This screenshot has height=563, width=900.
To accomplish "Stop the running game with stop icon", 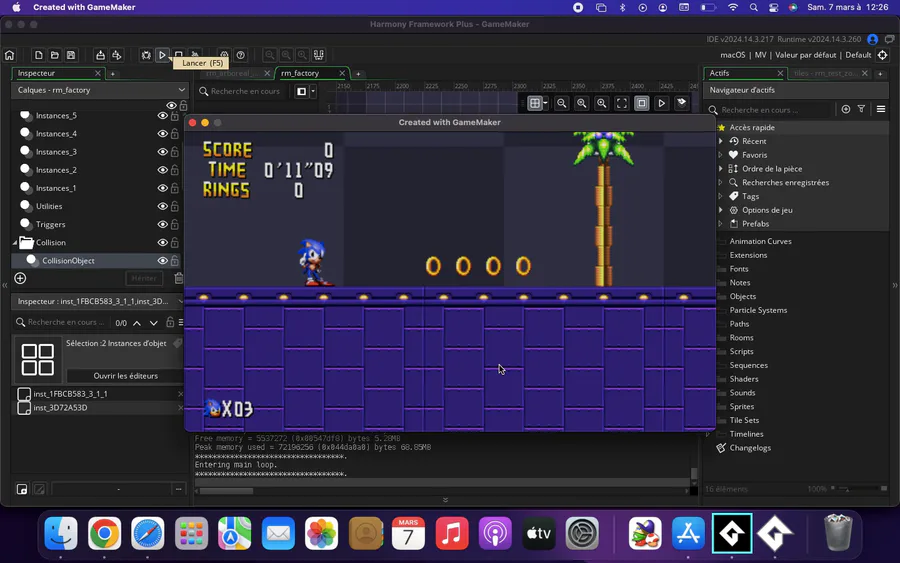I will point(179,54).
